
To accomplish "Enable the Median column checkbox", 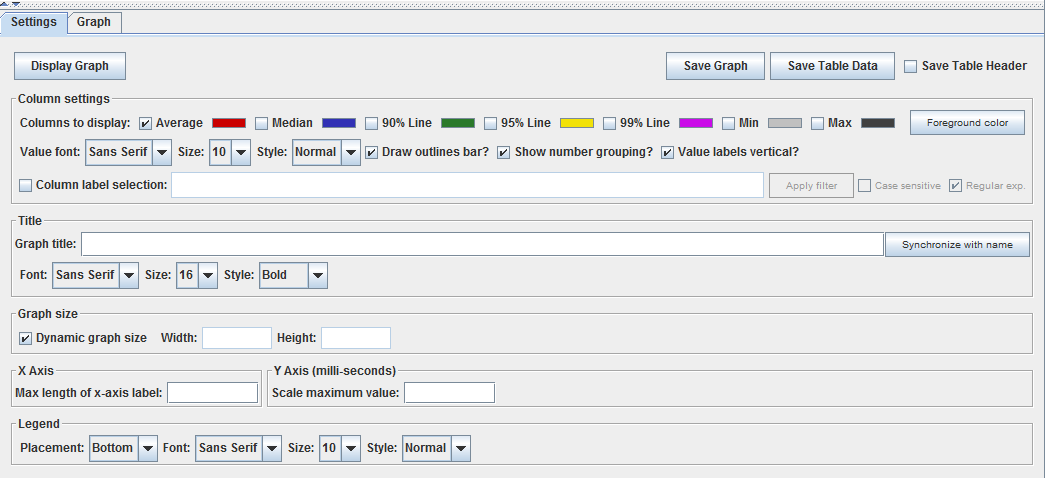I will point(262,124).
